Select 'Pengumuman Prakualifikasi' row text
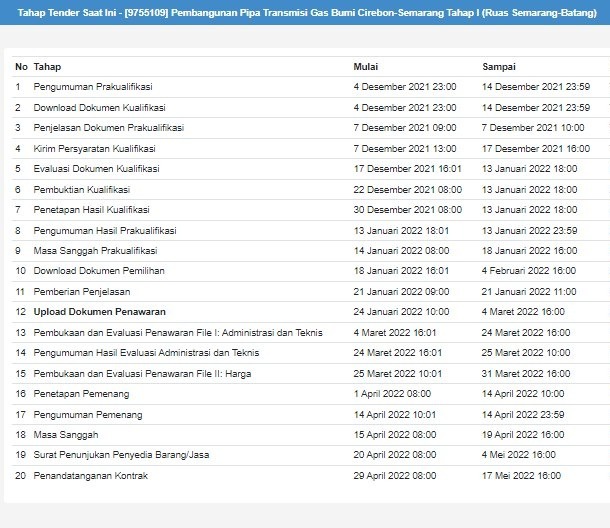 point(93,87)
